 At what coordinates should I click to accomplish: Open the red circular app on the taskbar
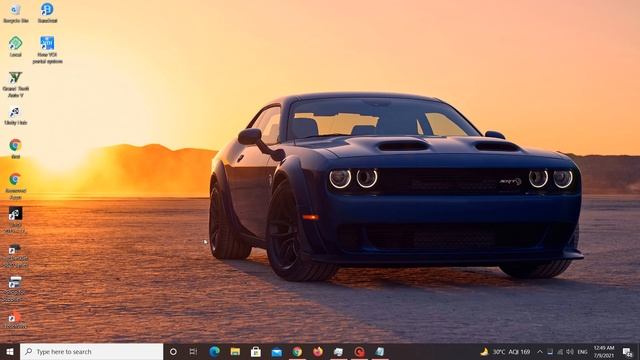click(x=359, y=351)
